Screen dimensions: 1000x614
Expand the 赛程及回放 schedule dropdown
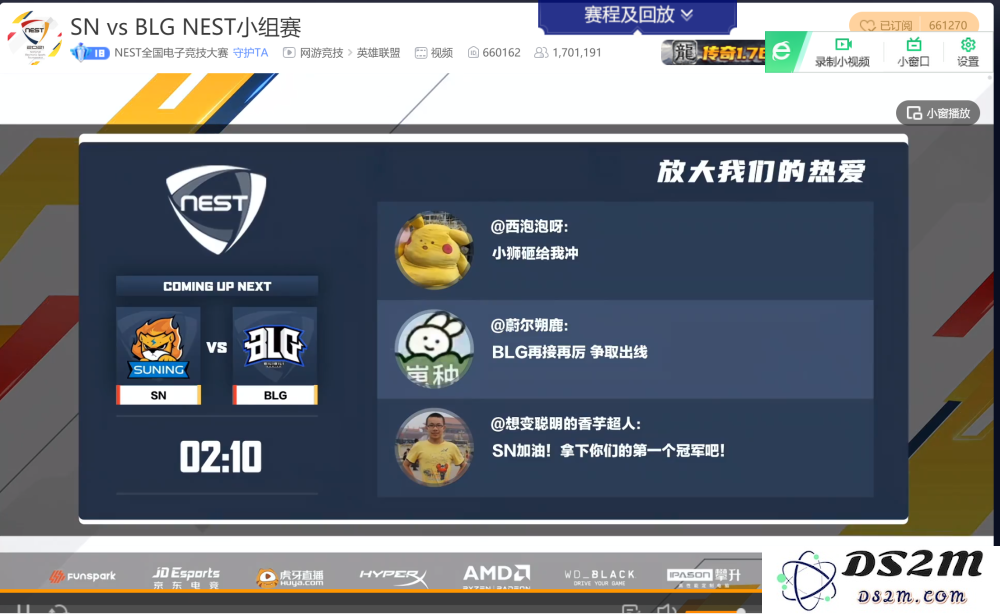click(x=638, y=15)
